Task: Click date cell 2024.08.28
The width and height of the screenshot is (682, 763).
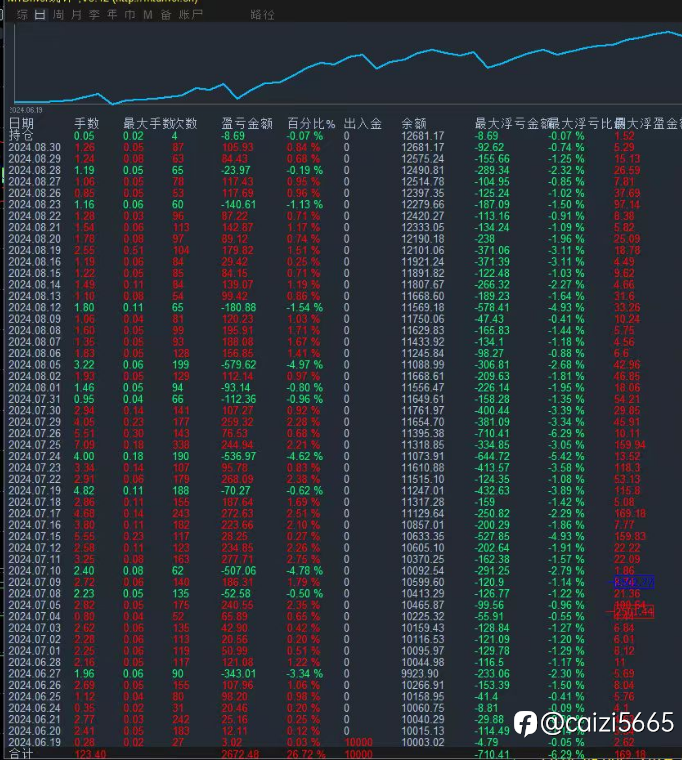Action: 35,170
